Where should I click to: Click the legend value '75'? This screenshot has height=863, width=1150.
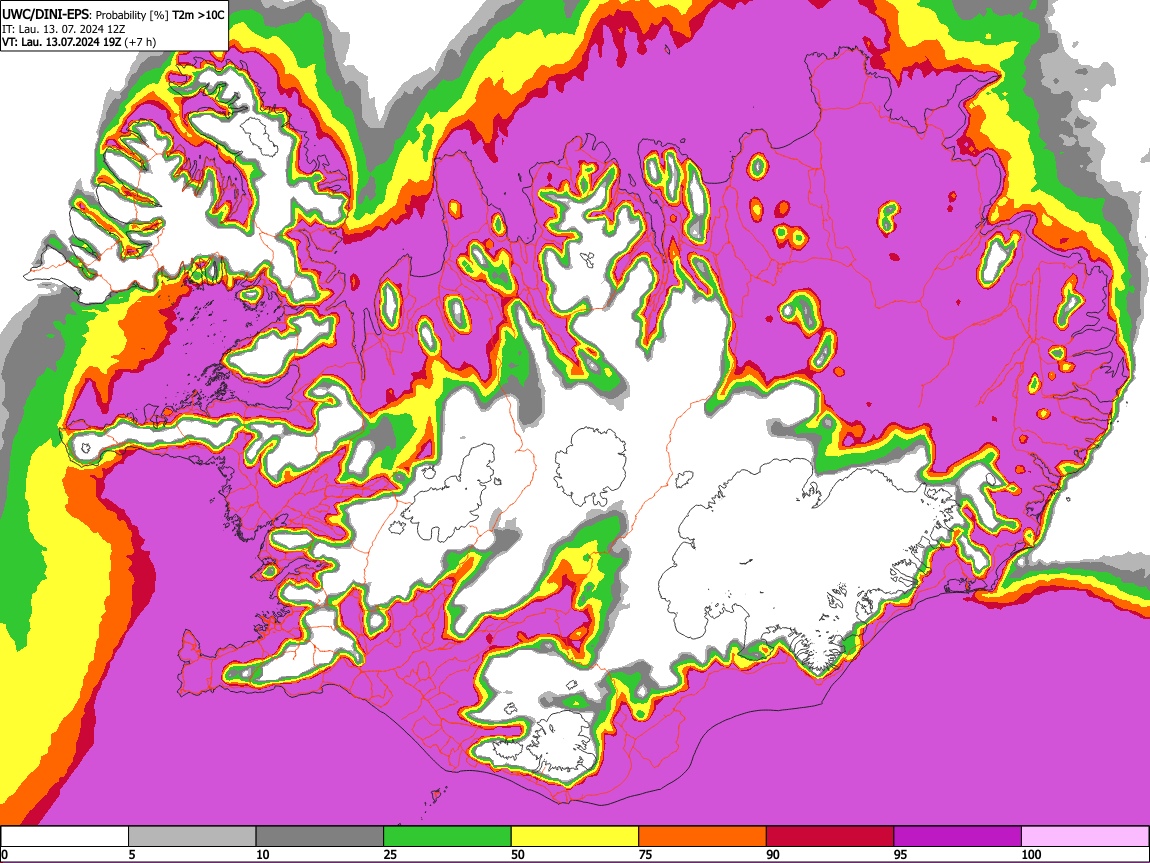point(645,854)
